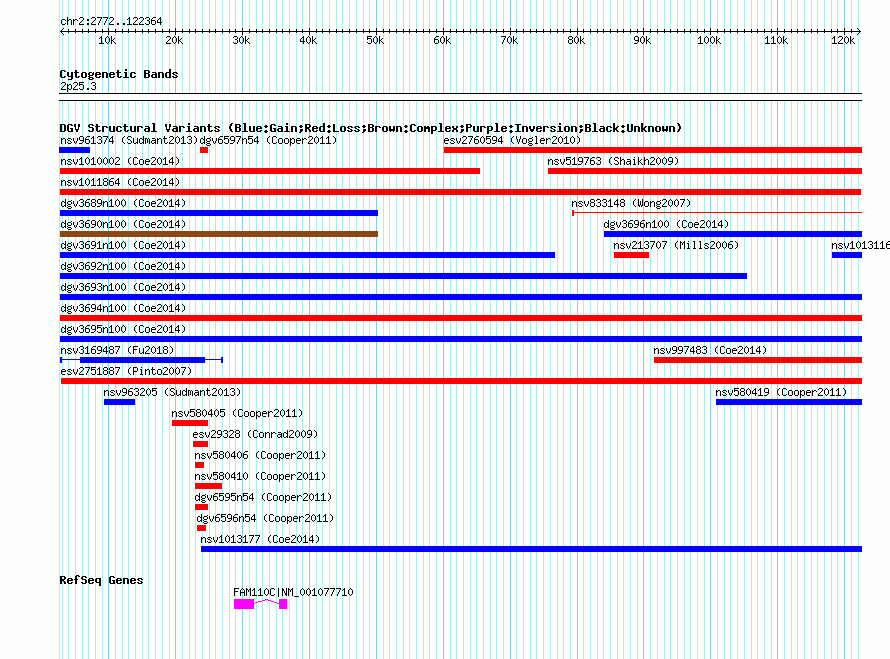
Task: Click the dgv3693n100 (Coe2014) blue bar
Action: click(461, 297)
